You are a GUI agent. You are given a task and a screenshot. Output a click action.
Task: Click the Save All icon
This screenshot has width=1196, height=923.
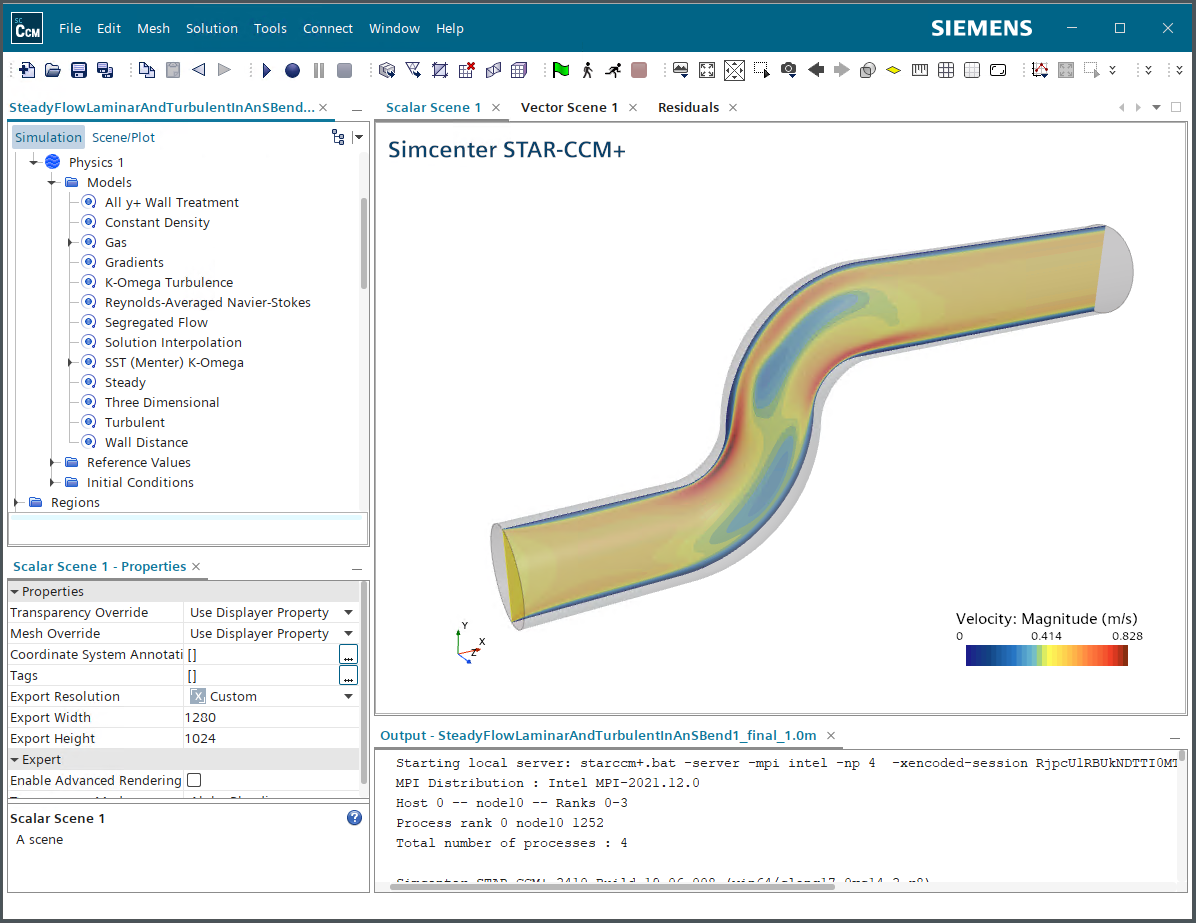[104, 70]
